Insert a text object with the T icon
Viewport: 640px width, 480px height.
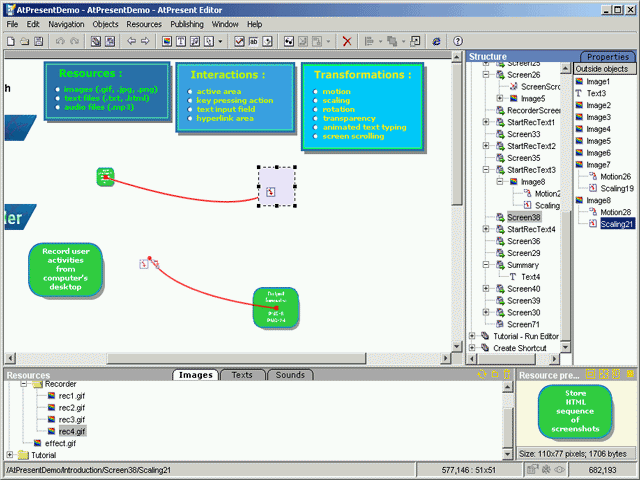[x=181, y=41]
